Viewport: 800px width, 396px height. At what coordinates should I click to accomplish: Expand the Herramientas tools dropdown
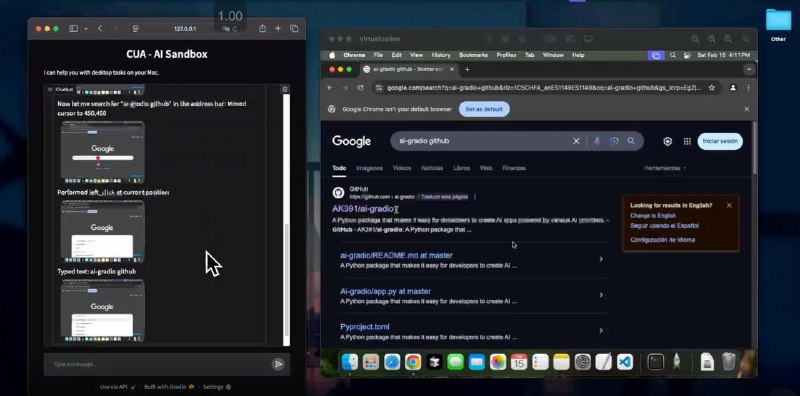point(665,168)
